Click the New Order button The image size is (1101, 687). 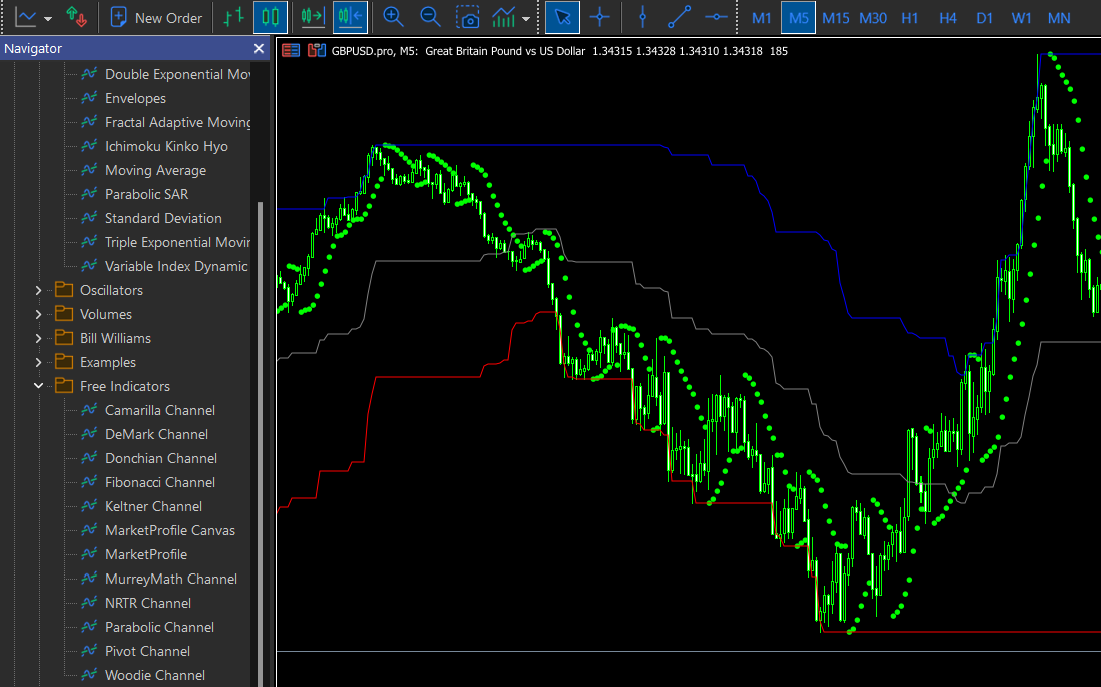click(x=156, y=18)
